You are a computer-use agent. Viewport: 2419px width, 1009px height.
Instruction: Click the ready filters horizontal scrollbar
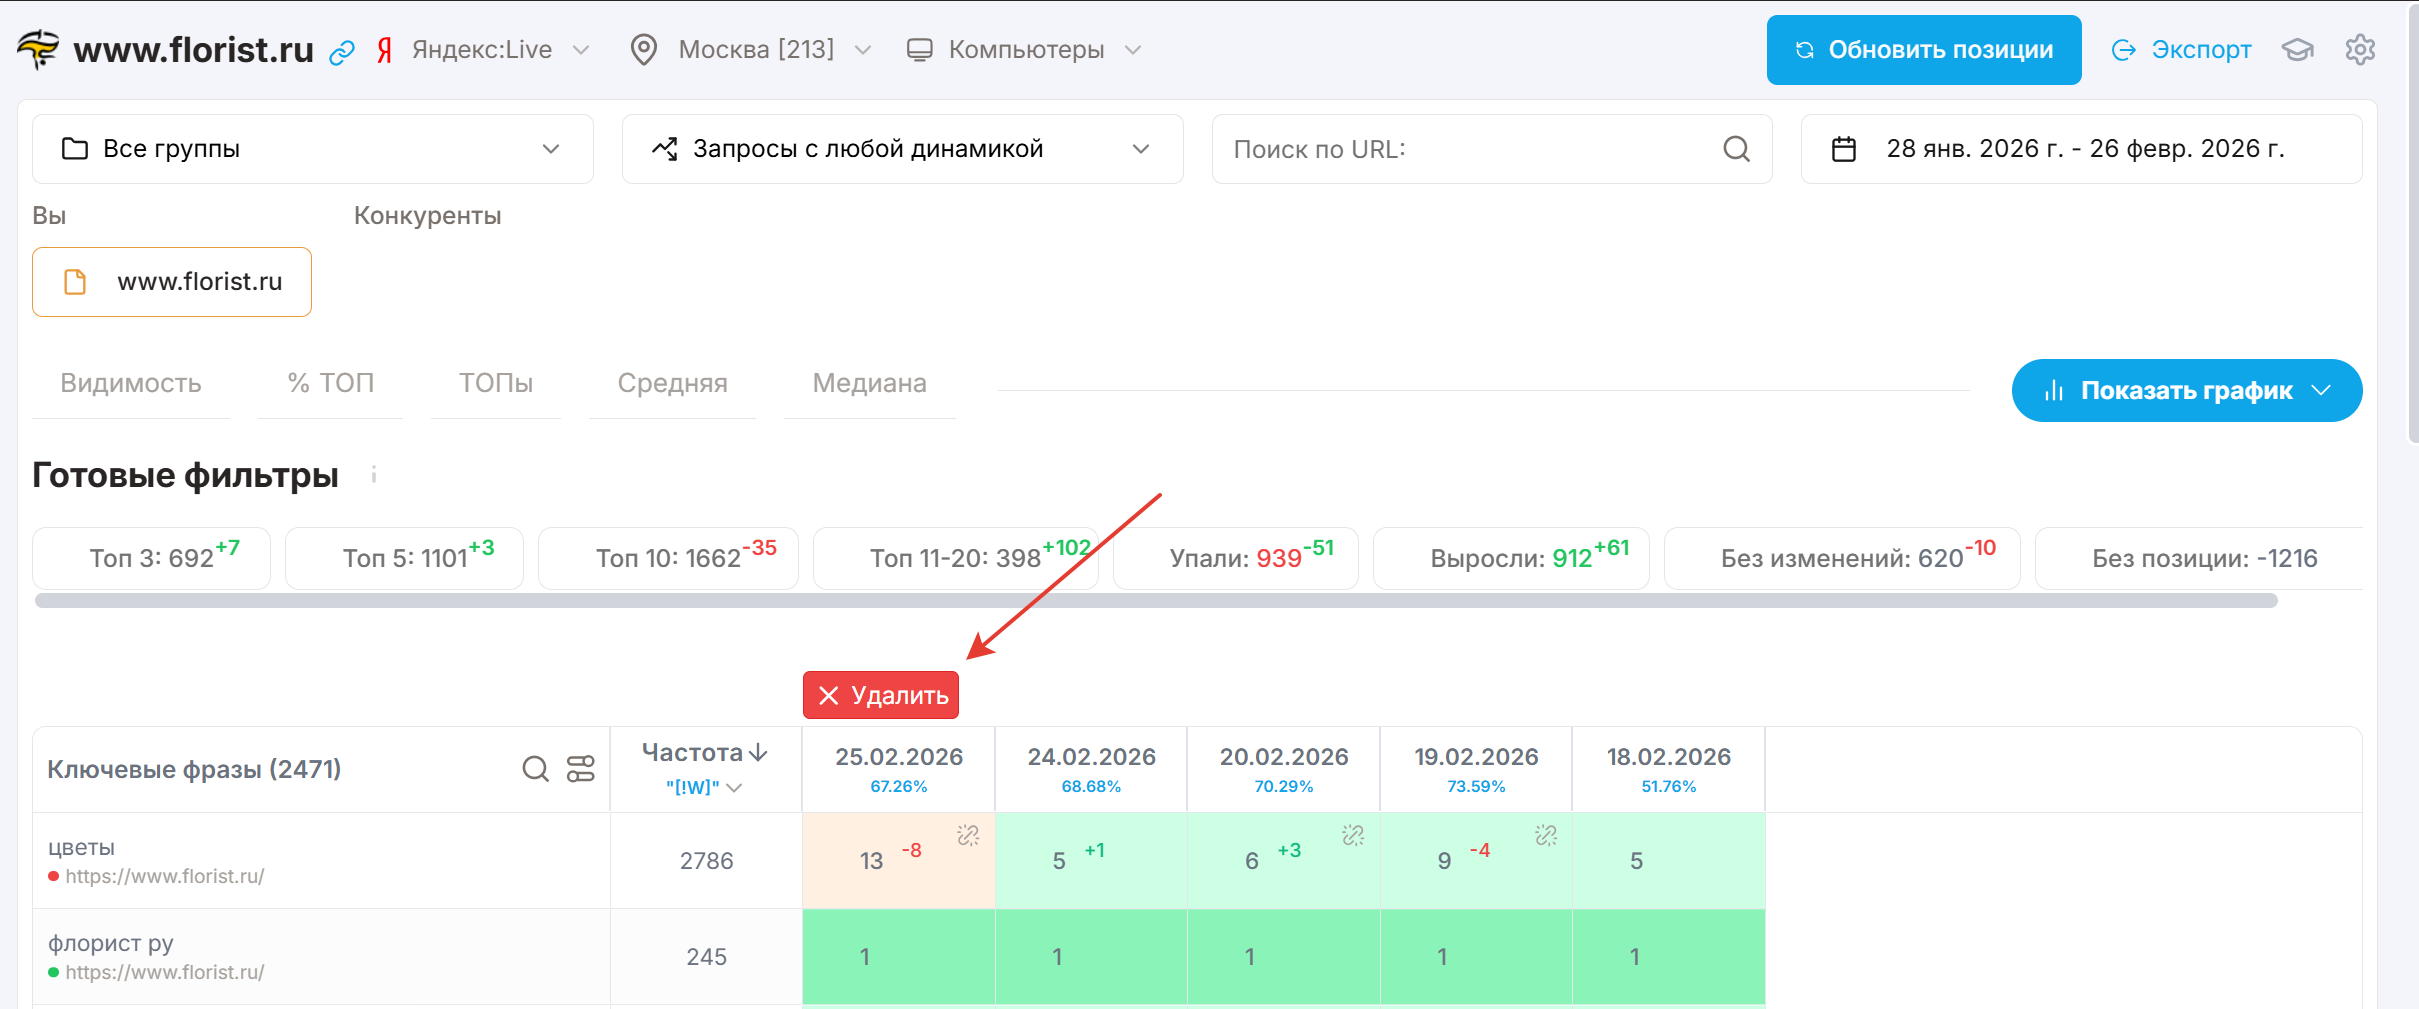pyautogui.click(x=1155, y=601)
